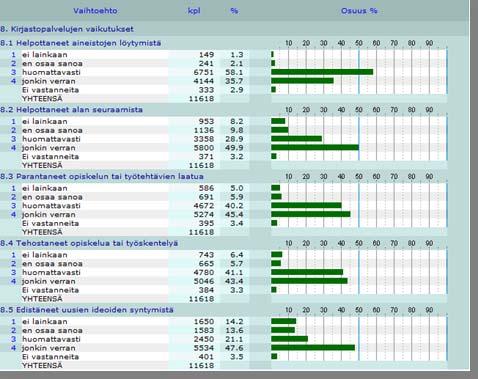Click count 1650 in section 8.5

(204, 321)
